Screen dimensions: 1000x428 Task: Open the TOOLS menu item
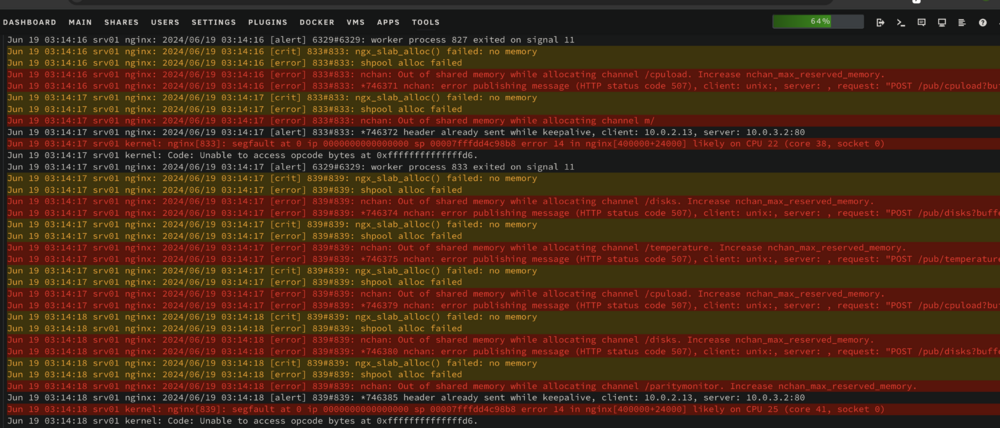point(425,22)
